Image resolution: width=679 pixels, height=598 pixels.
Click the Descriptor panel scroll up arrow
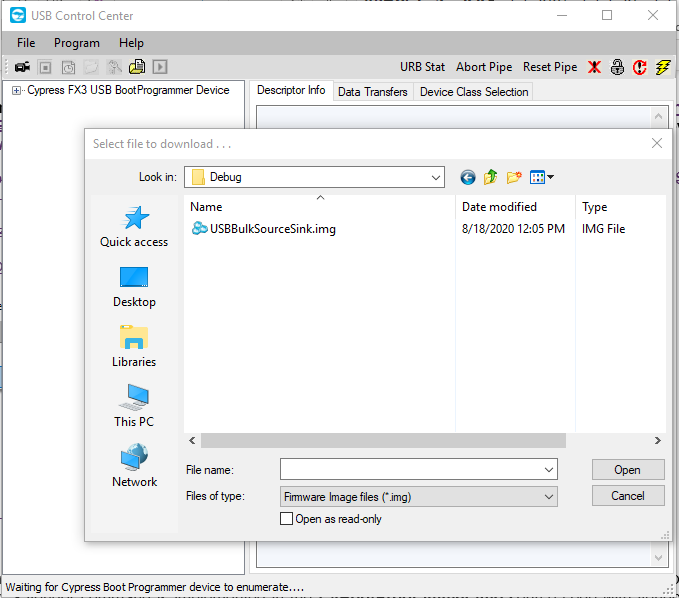coord(658,116)
